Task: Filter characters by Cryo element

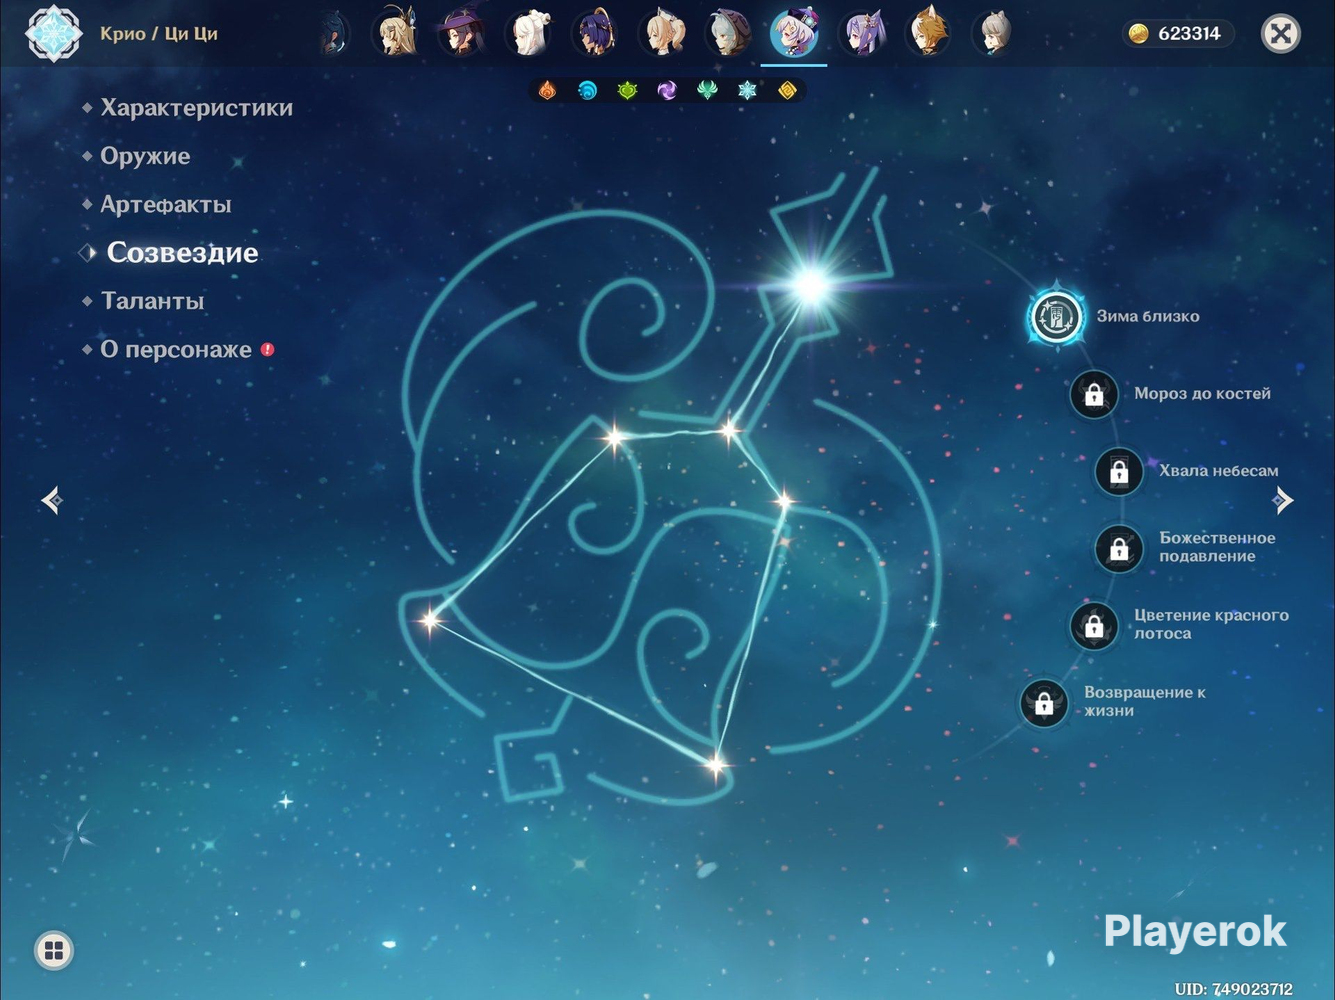Action: coord(747,91)
